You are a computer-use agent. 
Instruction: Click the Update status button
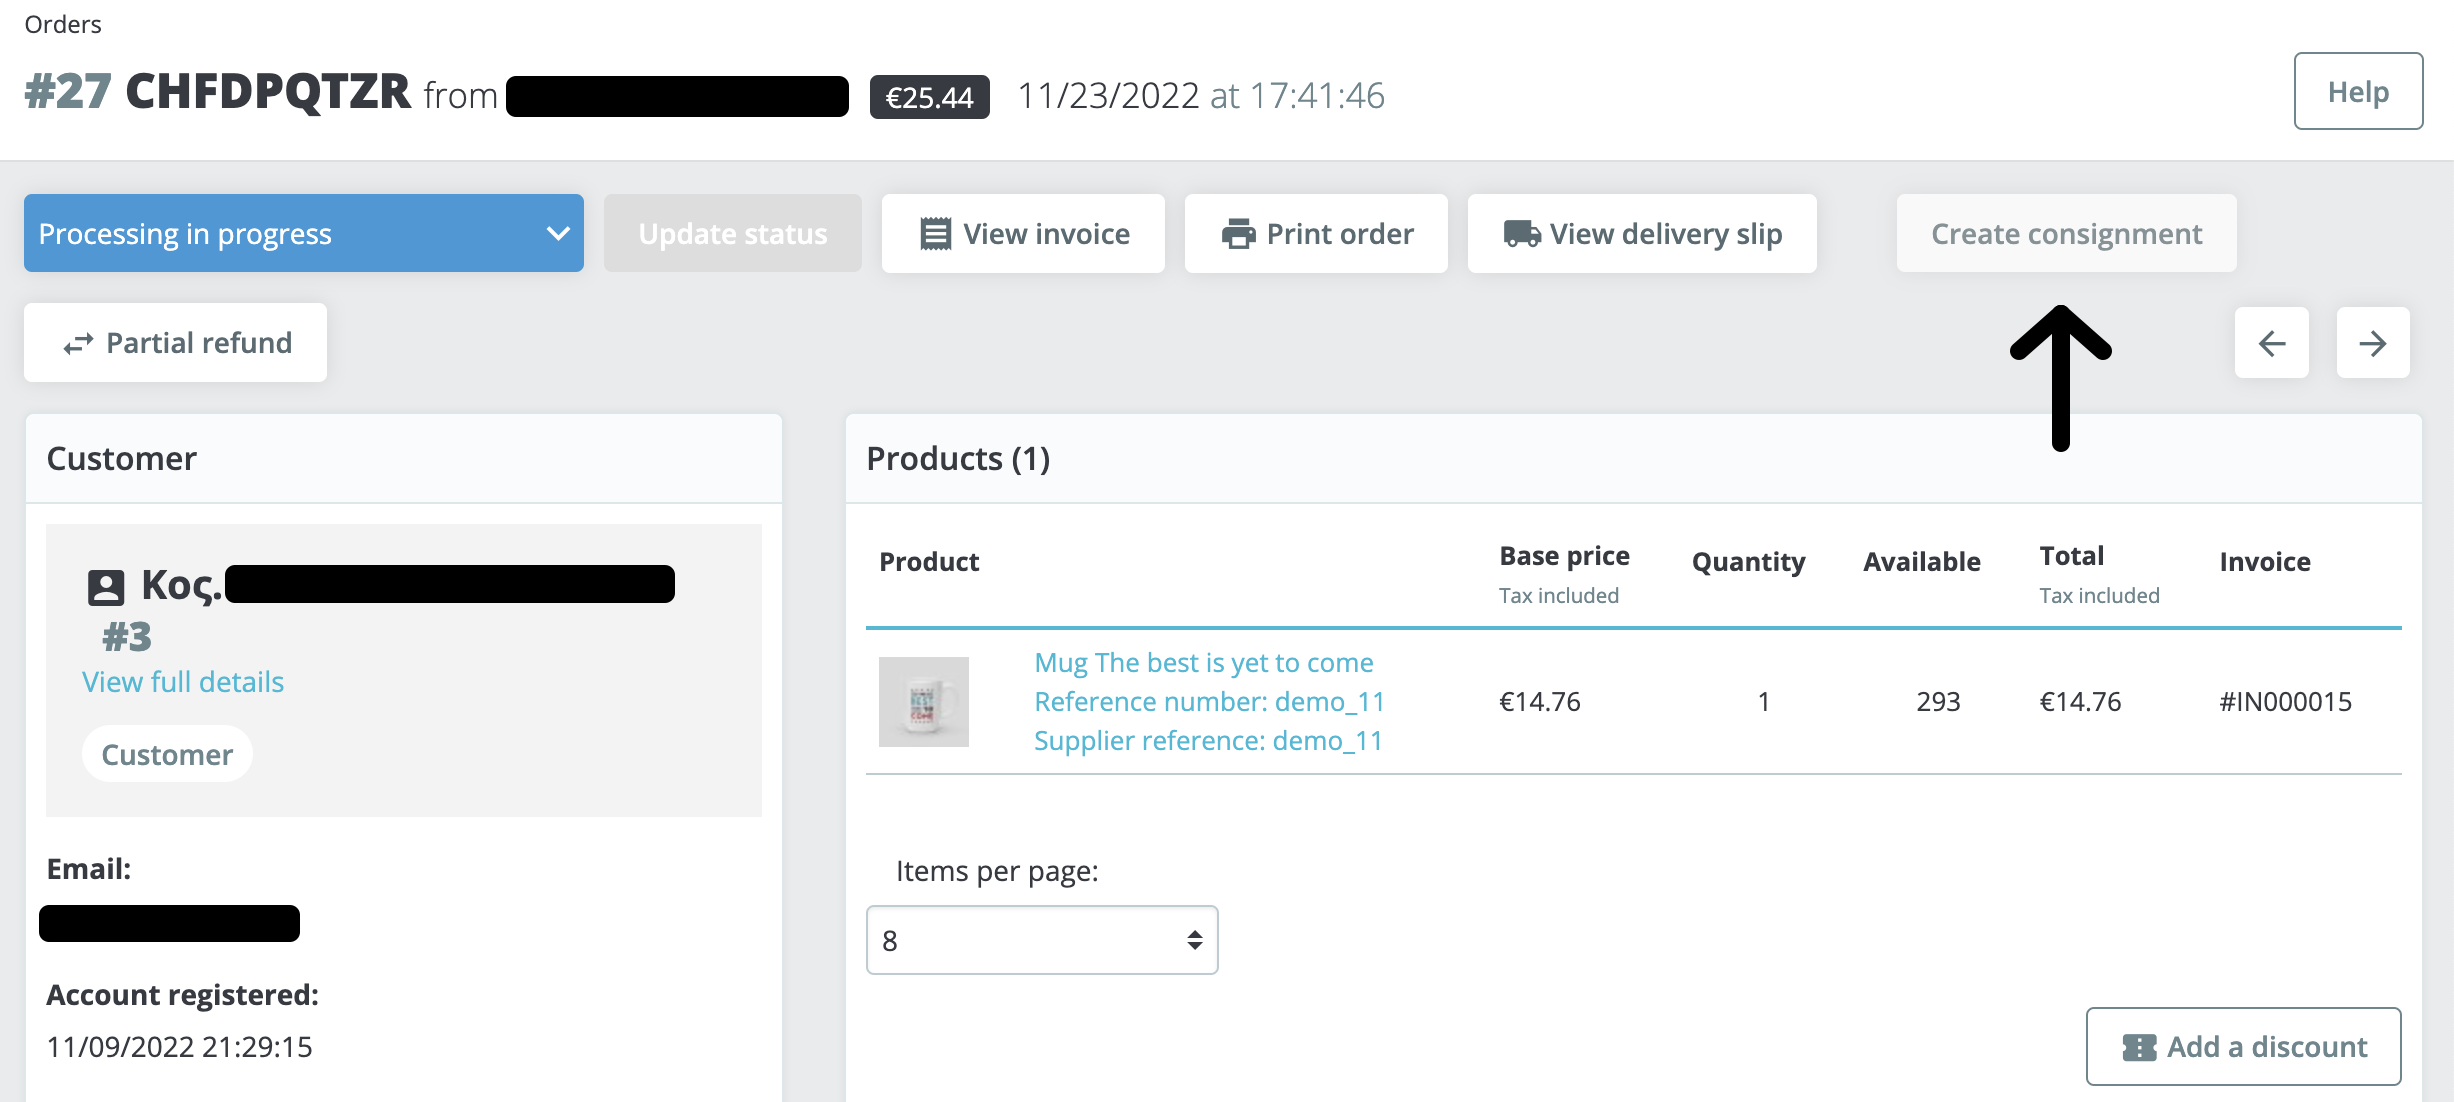[732, 233]
